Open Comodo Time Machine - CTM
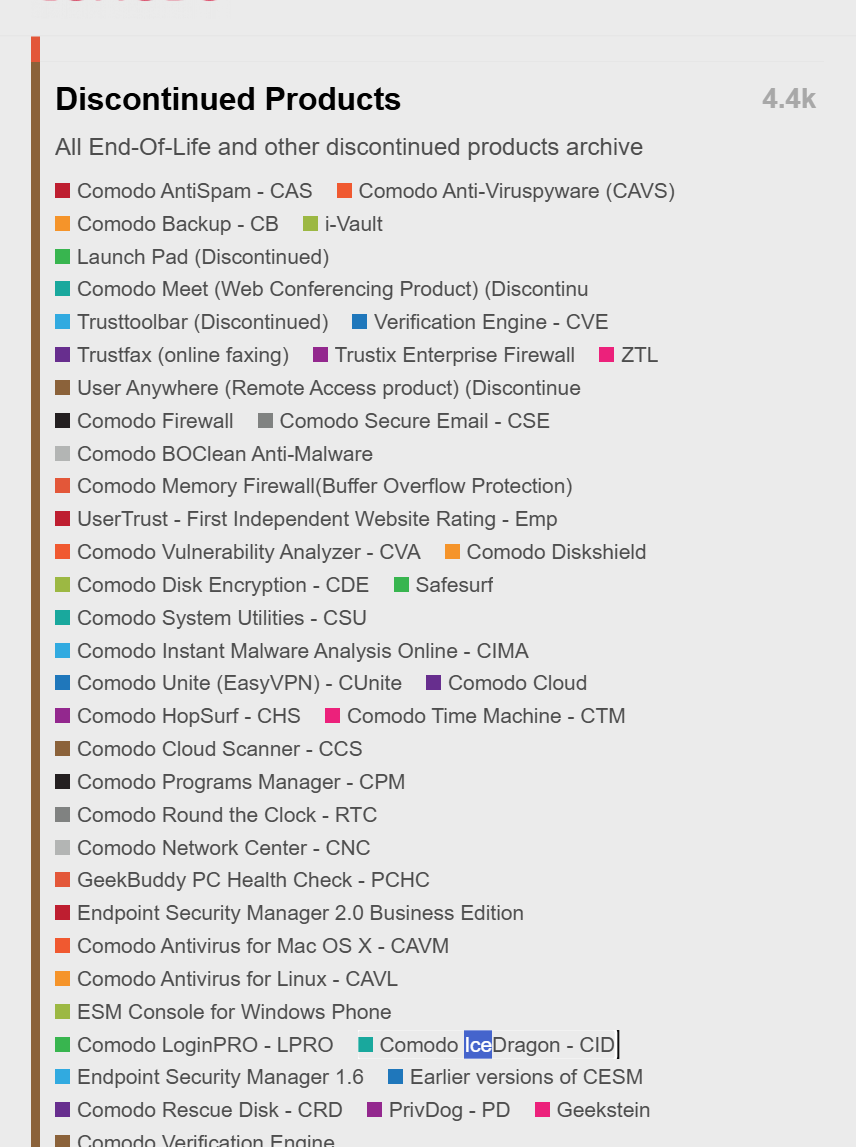 [x=486, y=716]
